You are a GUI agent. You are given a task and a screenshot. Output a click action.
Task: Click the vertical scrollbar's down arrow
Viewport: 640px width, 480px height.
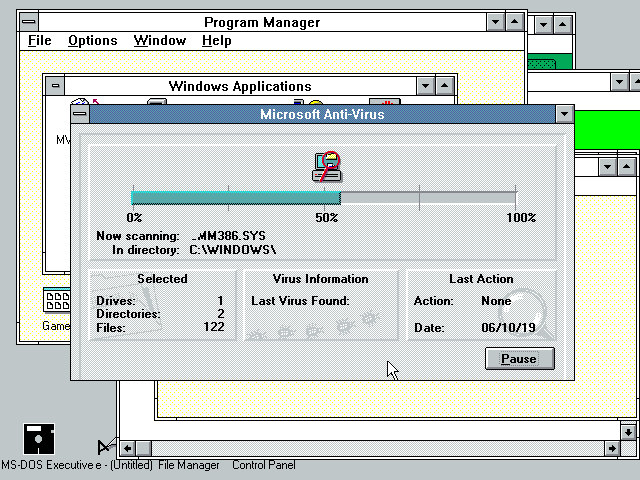(x=629, y=430)
